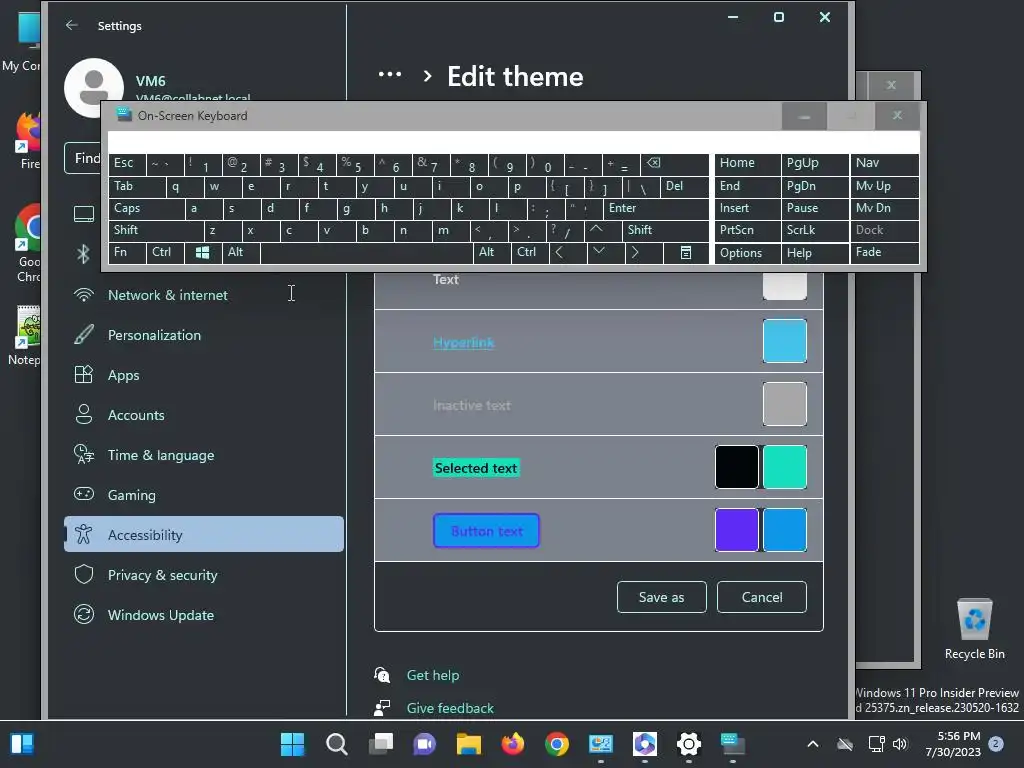Click the PrtScn key on On-Screen Keyboard

(x=748, y=231)
